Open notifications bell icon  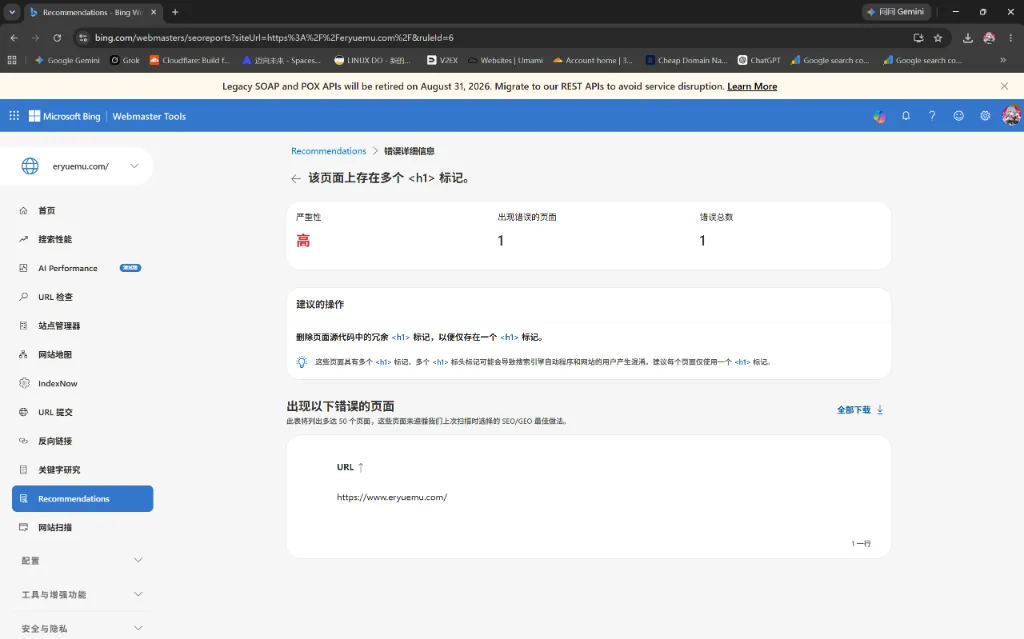click(x=906, y=116)
